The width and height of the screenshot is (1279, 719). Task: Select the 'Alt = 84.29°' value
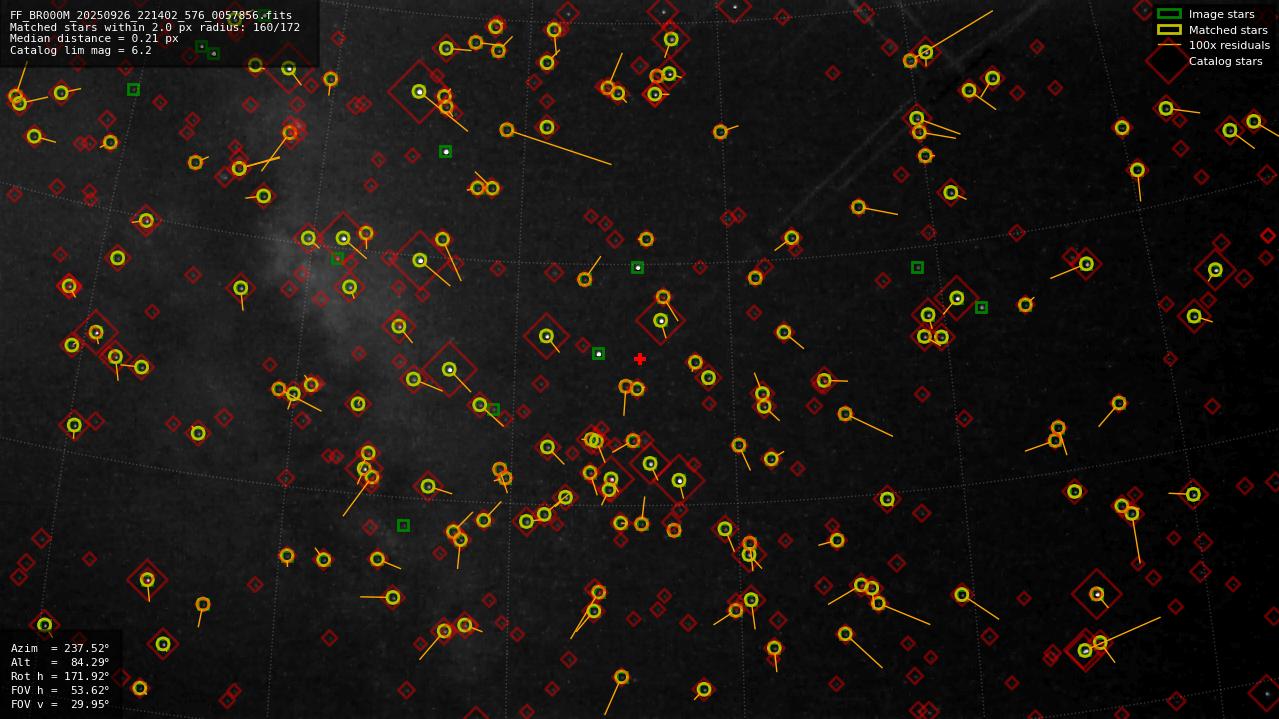(60, 662)
